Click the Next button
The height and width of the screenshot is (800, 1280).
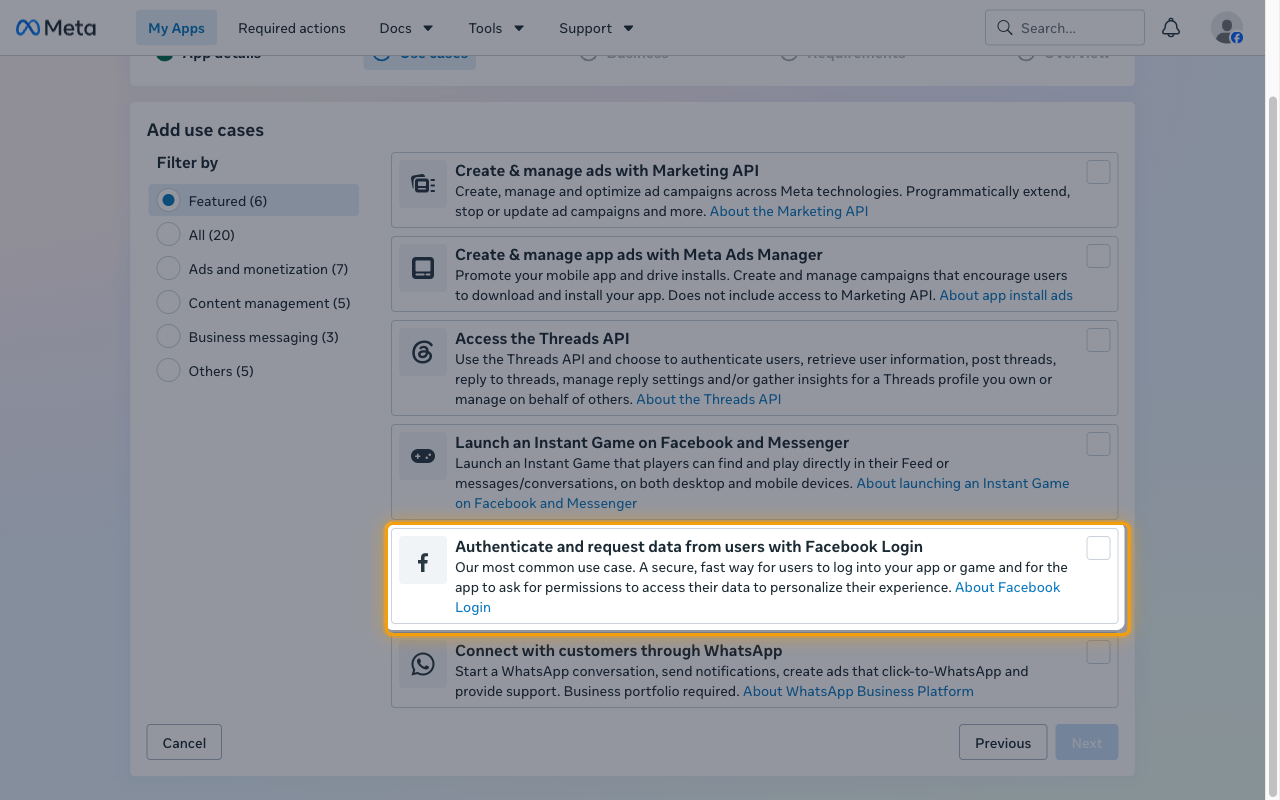(x=1087, y=743)
